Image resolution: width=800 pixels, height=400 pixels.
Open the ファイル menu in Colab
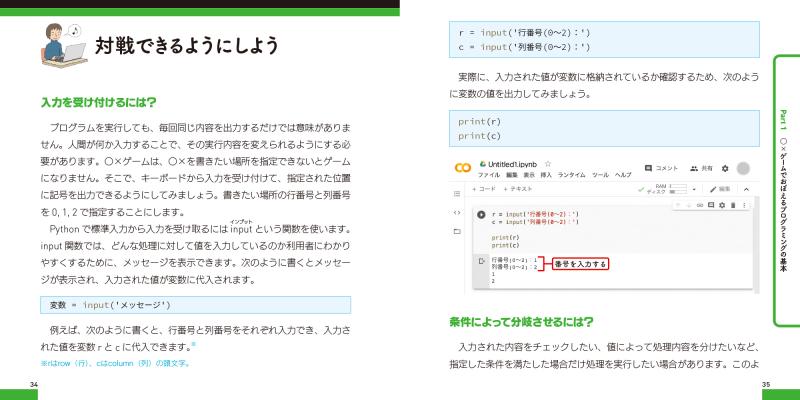(x=489, y=175)
